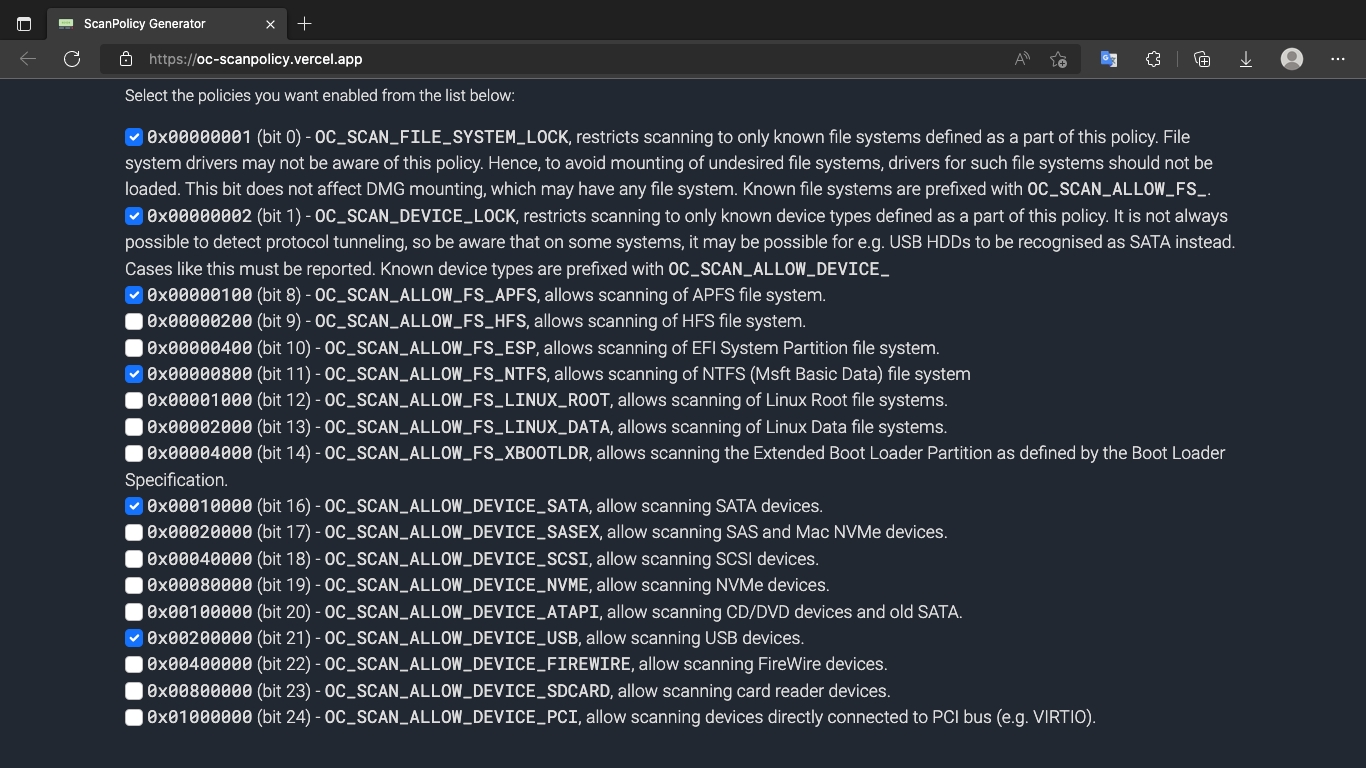
Task: Enable OC_SCAN_ALLOW_DEVICE_PCI checkbox
Action: pos(134,717)
